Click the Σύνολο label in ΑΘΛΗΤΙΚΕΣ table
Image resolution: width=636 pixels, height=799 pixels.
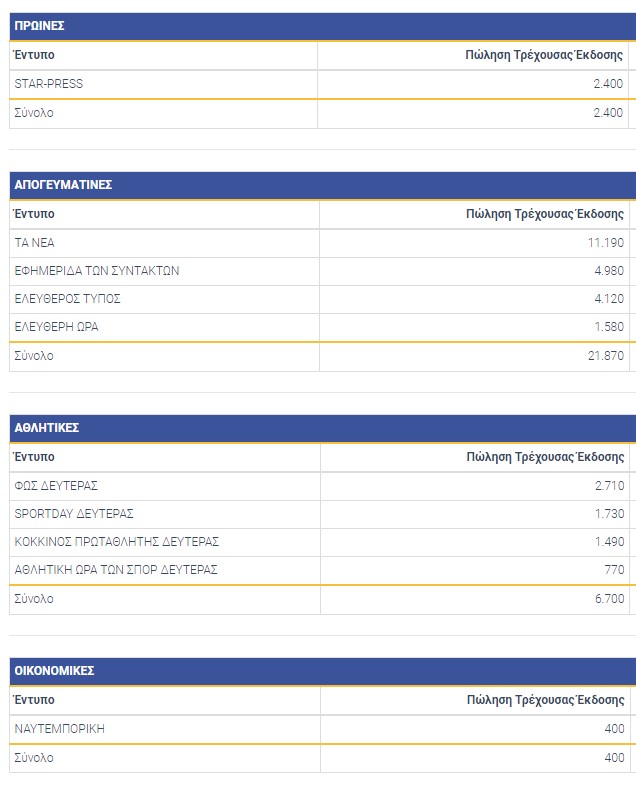click(34, 599)
